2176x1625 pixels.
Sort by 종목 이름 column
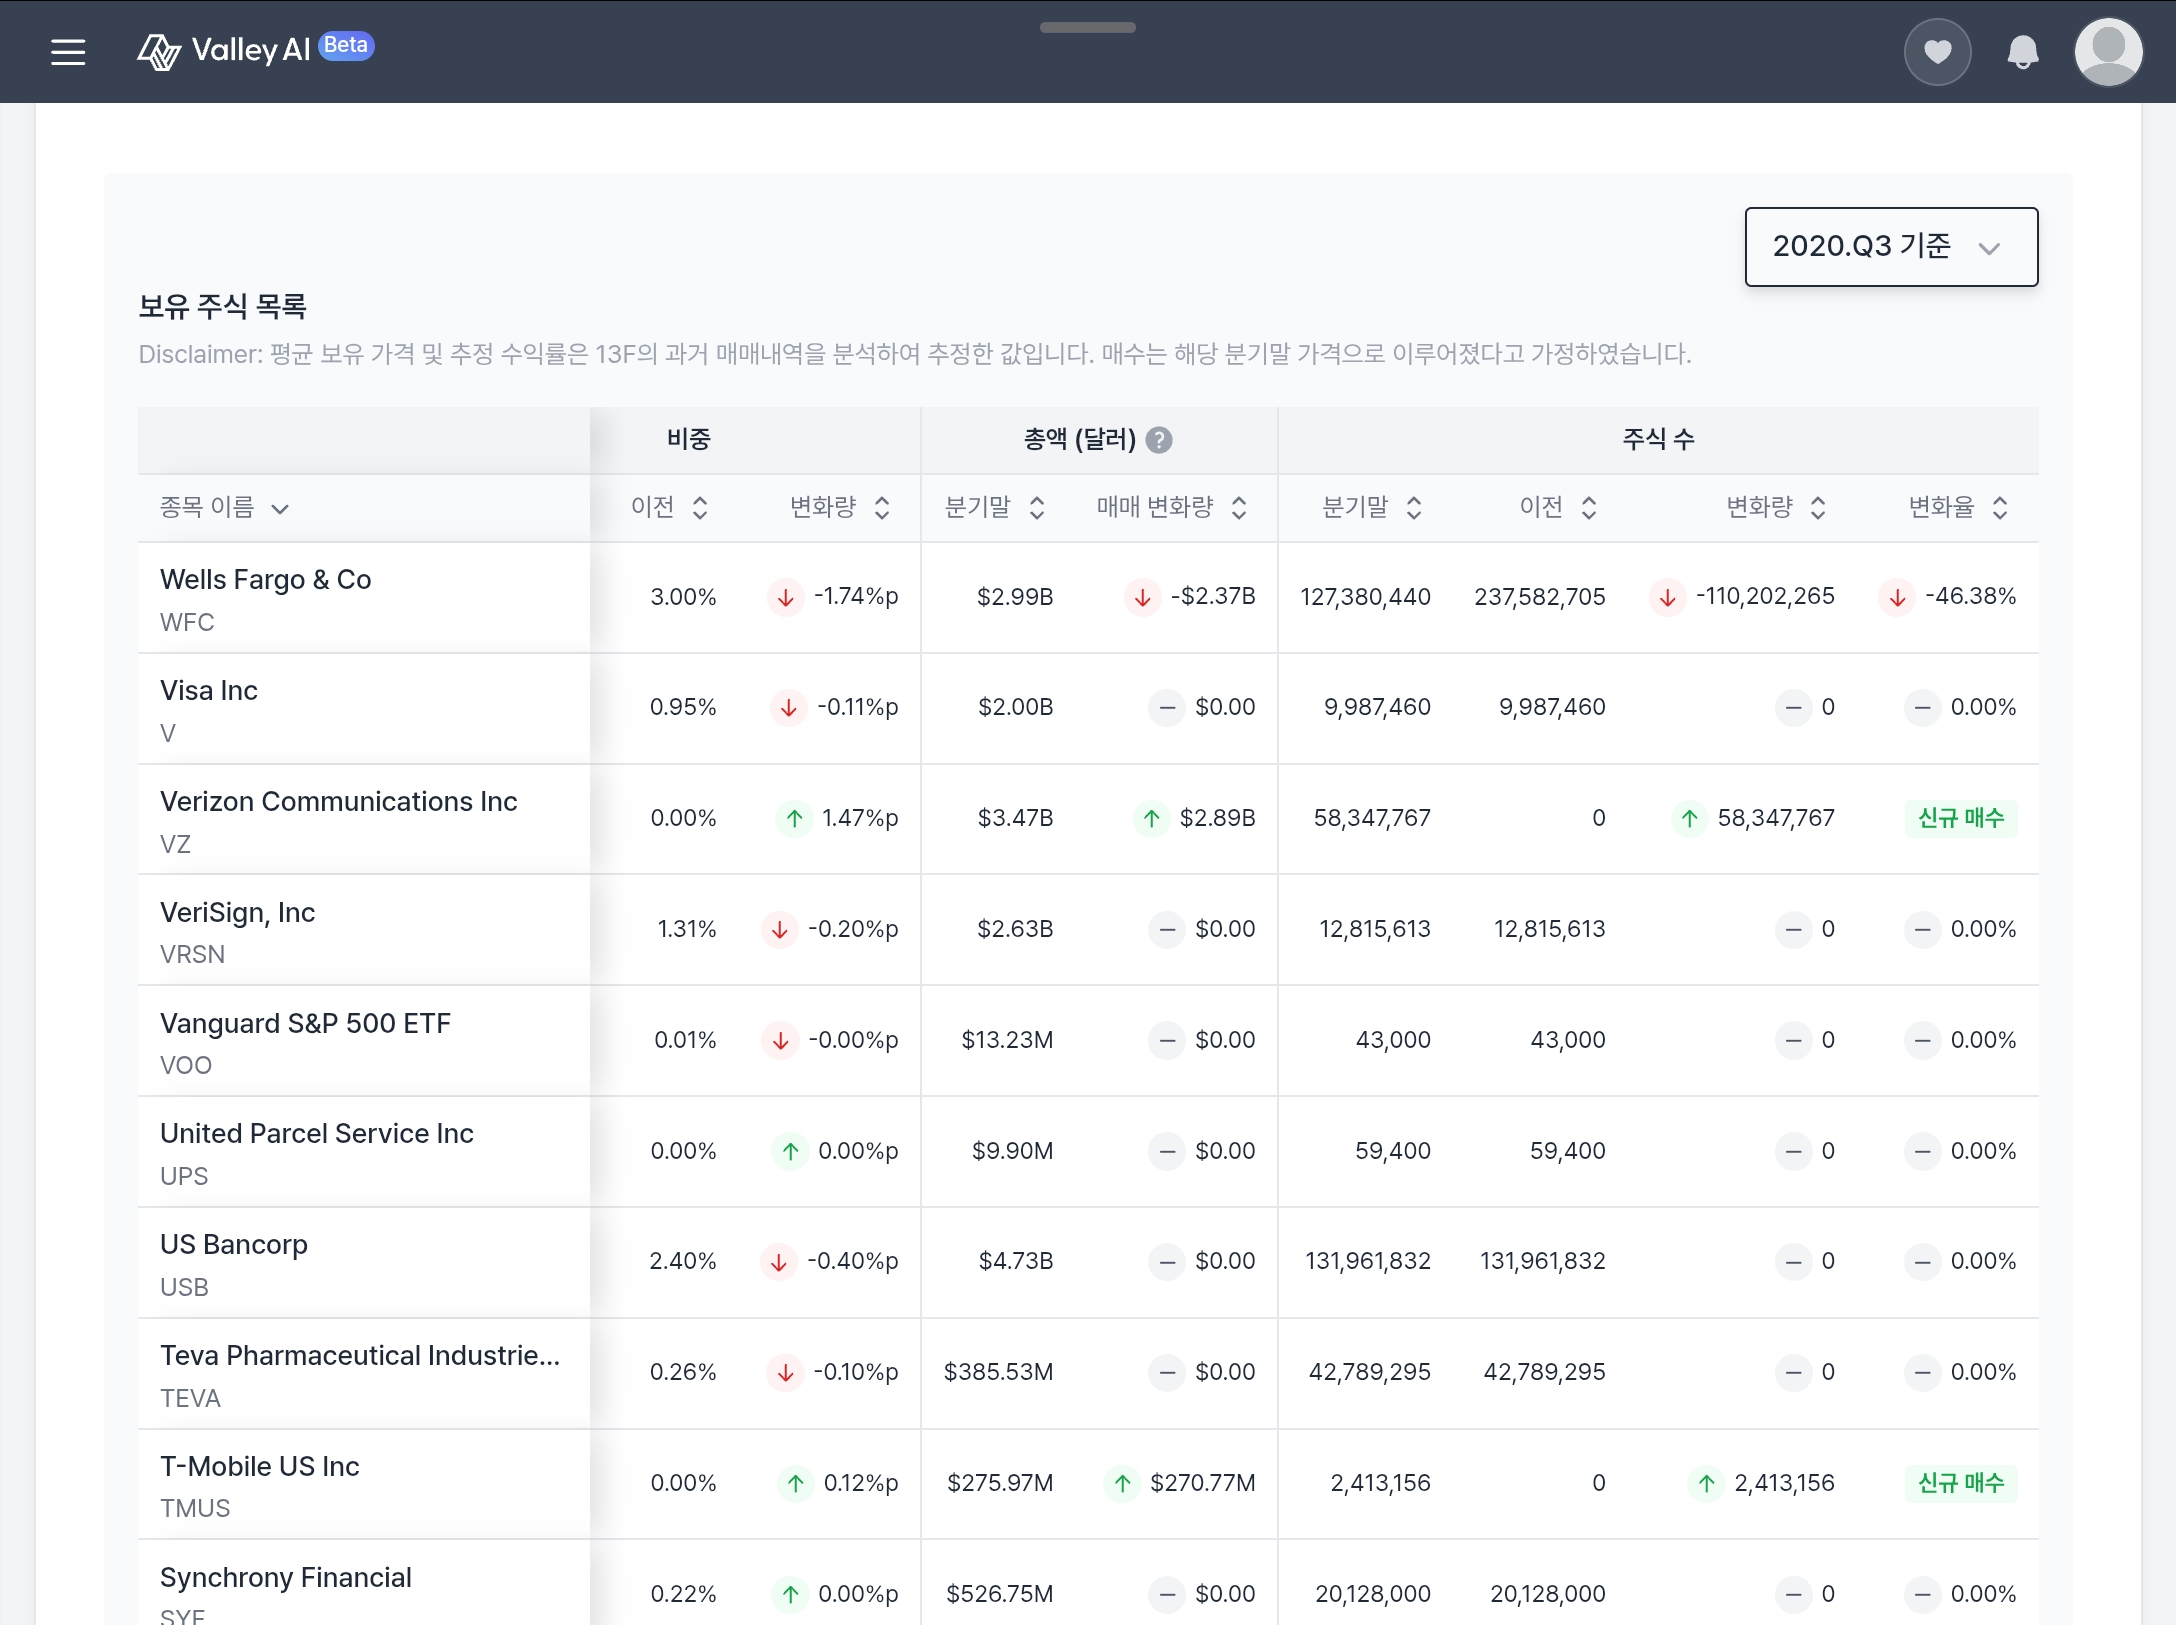225,508
